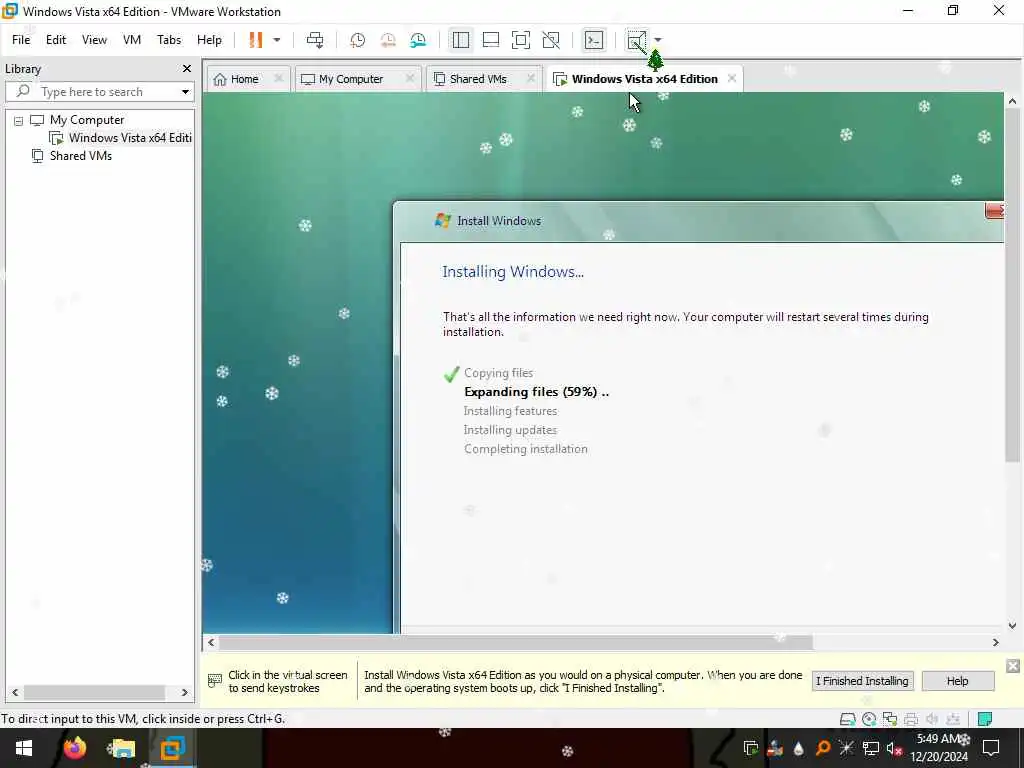The height and width of the screenshot is (768, 1024).
Task: Close the Home tab
Action: click(279, 78)
